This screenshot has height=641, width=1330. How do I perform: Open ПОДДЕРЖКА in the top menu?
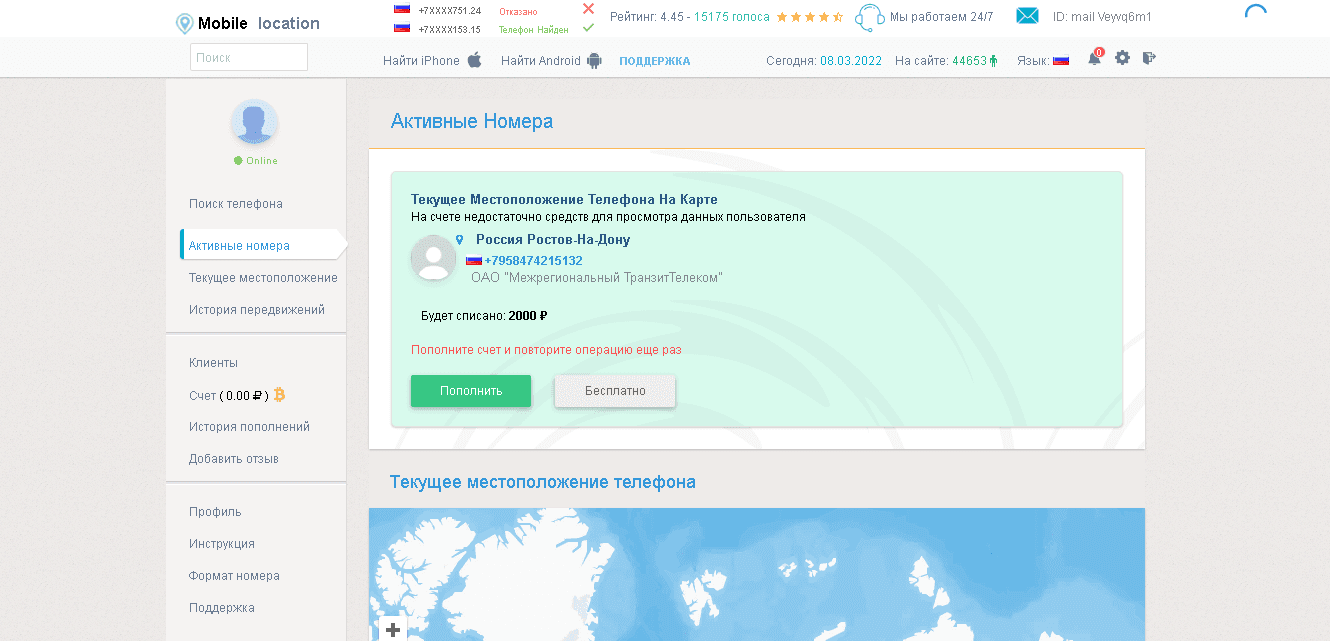[x=654, y=61]
